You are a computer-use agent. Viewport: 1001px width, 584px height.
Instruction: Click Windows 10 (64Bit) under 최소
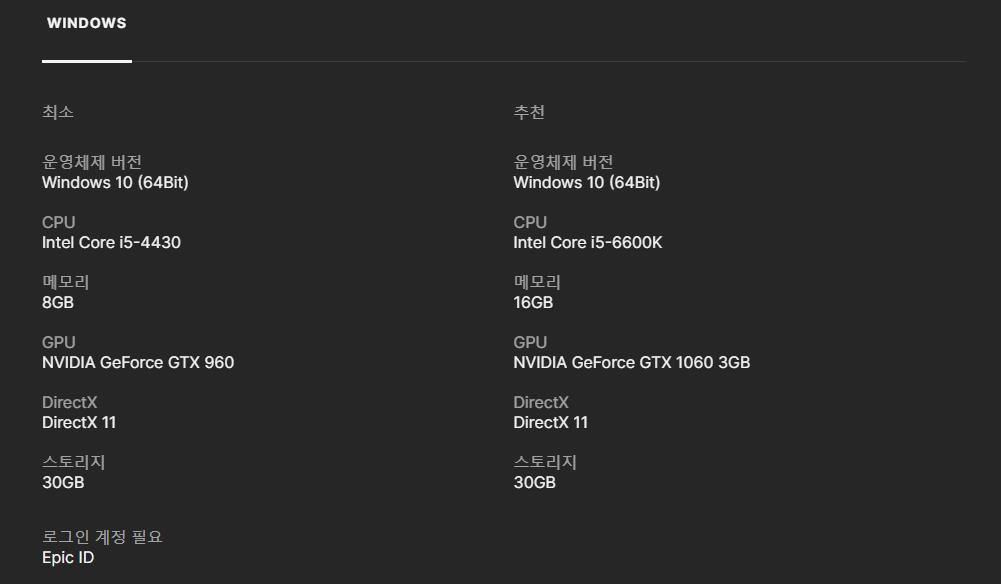115,182
